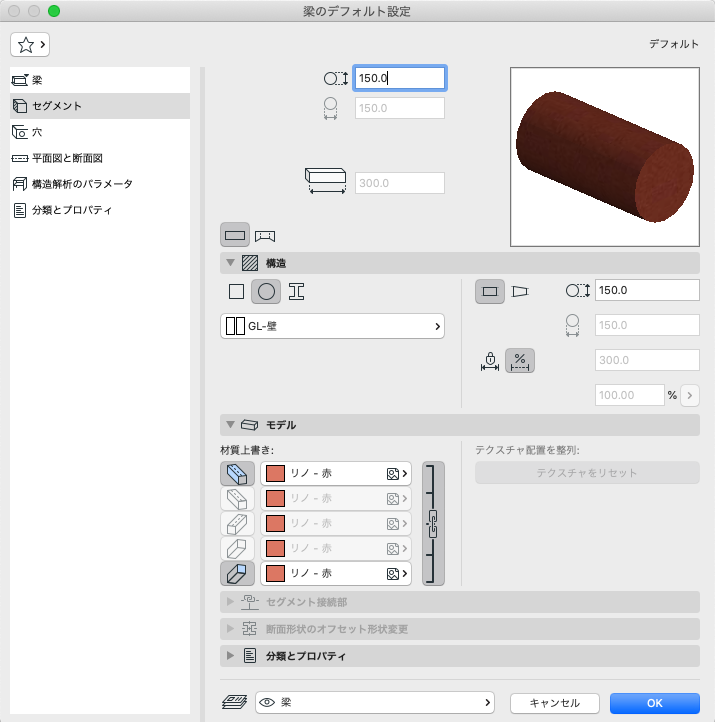The image size is (715, 722).
Task: Choose rectangular cross-section icon
Action: [236, 291]
